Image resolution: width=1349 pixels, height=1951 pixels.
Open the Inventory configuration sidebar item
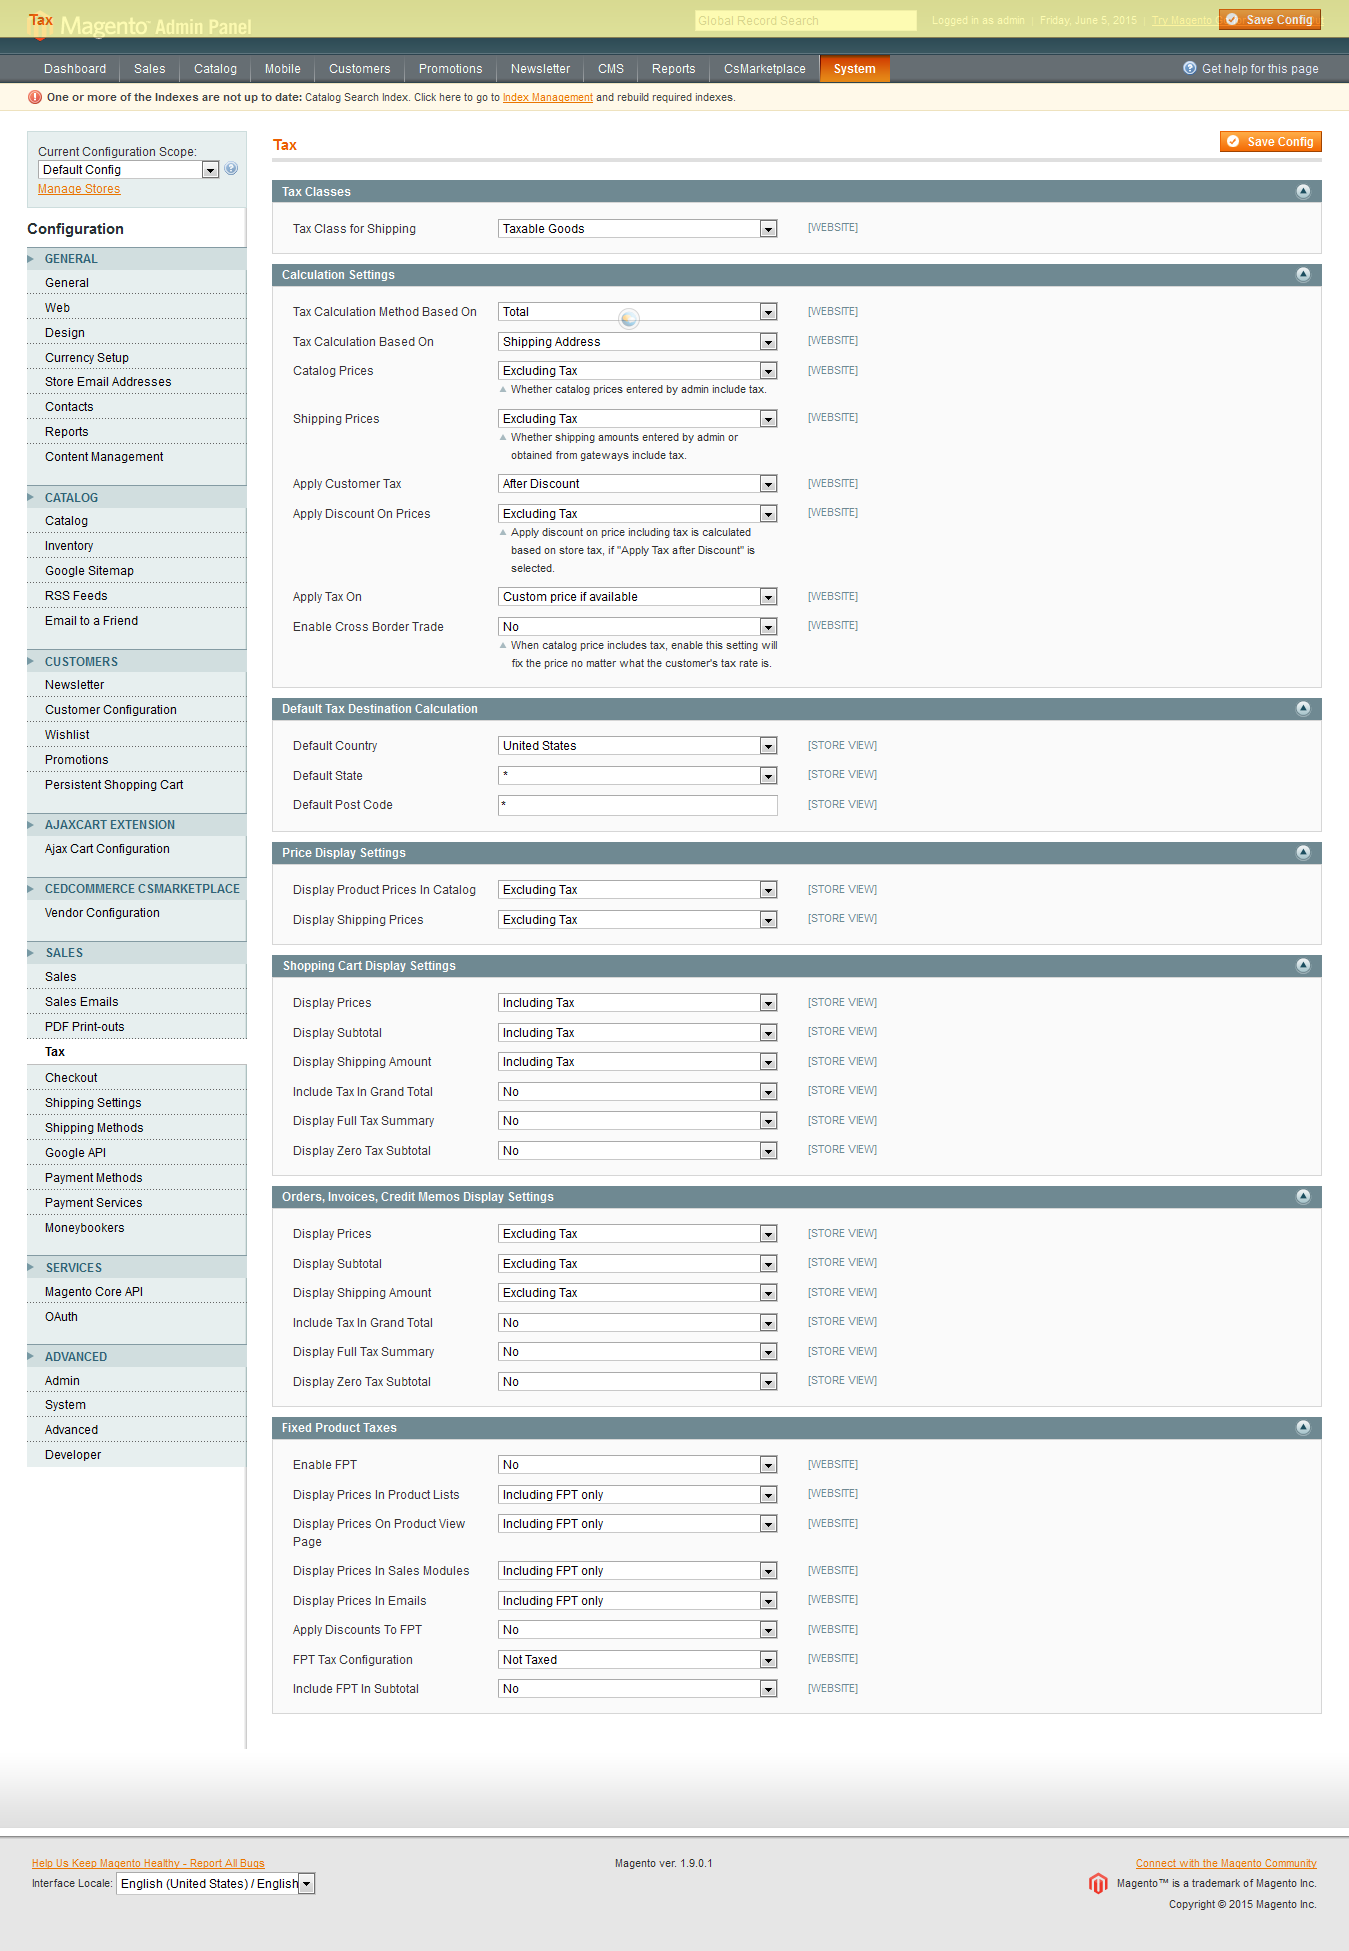[136, 546]
